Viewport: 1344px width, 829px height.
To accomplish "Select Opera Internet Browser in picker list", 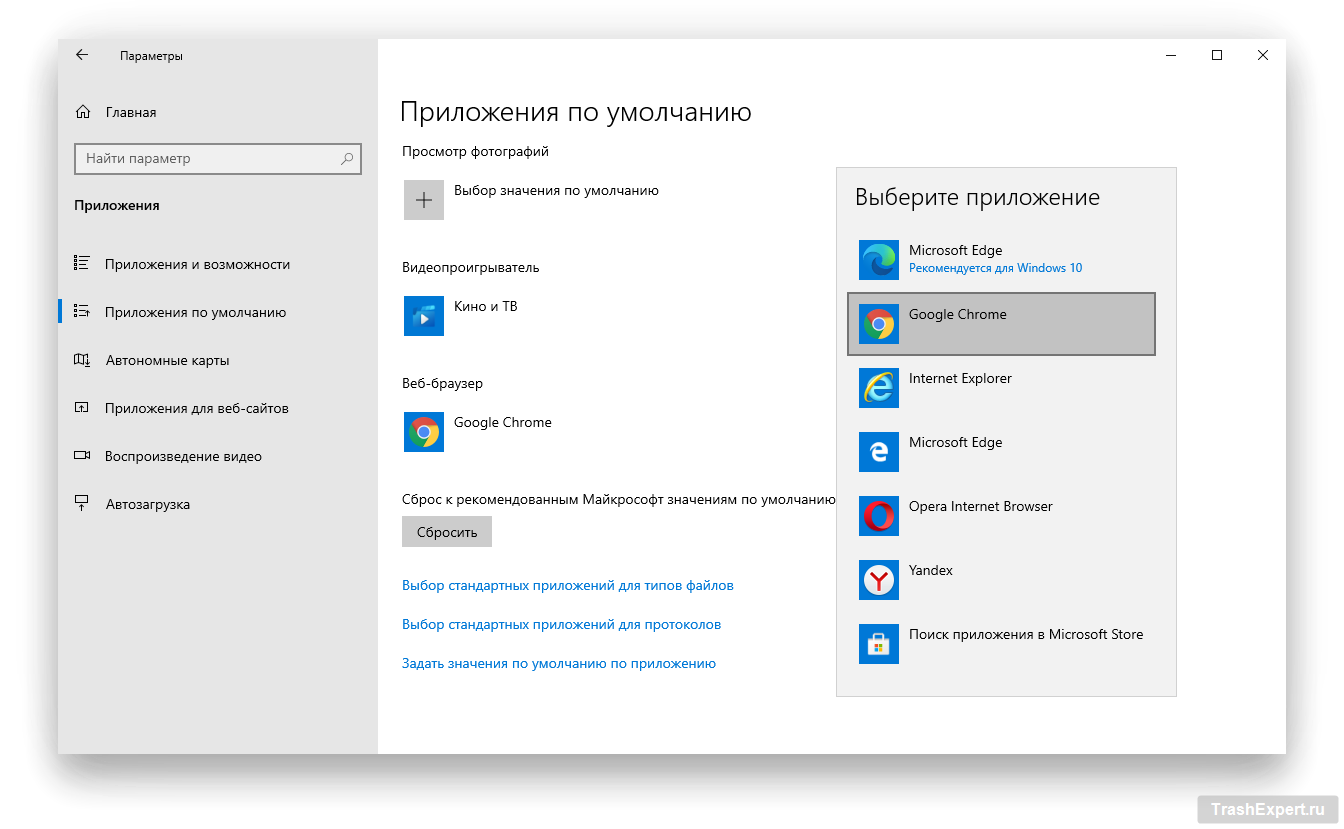I will coord(981,506).
